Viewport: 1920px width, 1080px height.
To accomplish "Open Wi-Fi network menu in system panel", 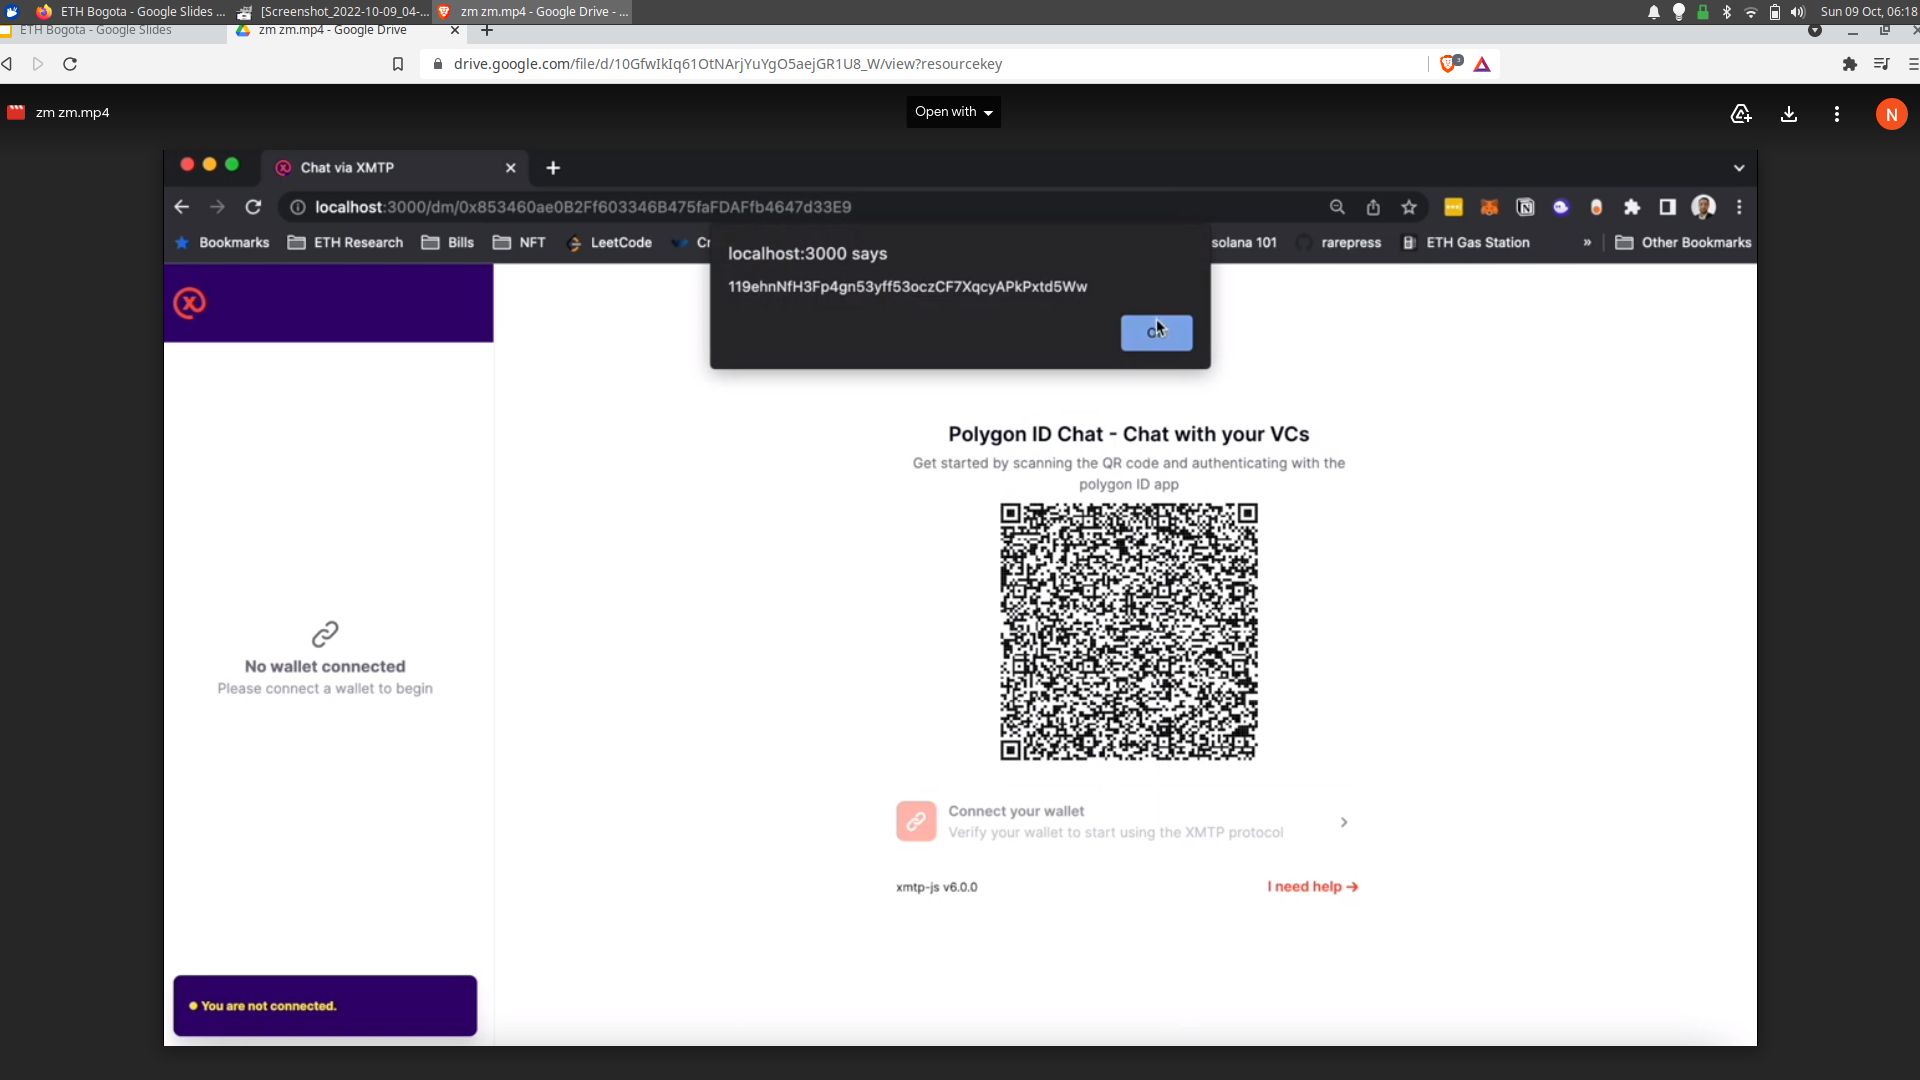I will [x=1751, y=12].
